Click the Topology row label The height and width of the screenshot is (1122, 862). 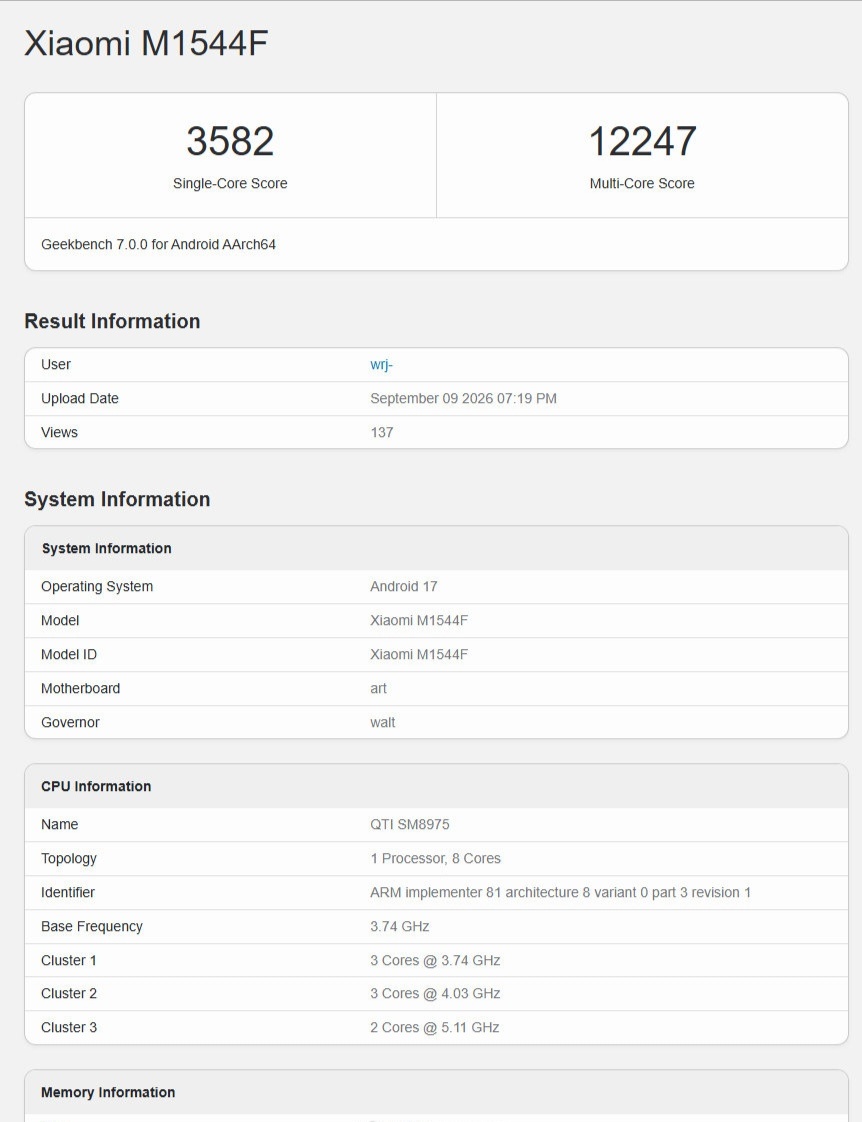coord(69,858)
